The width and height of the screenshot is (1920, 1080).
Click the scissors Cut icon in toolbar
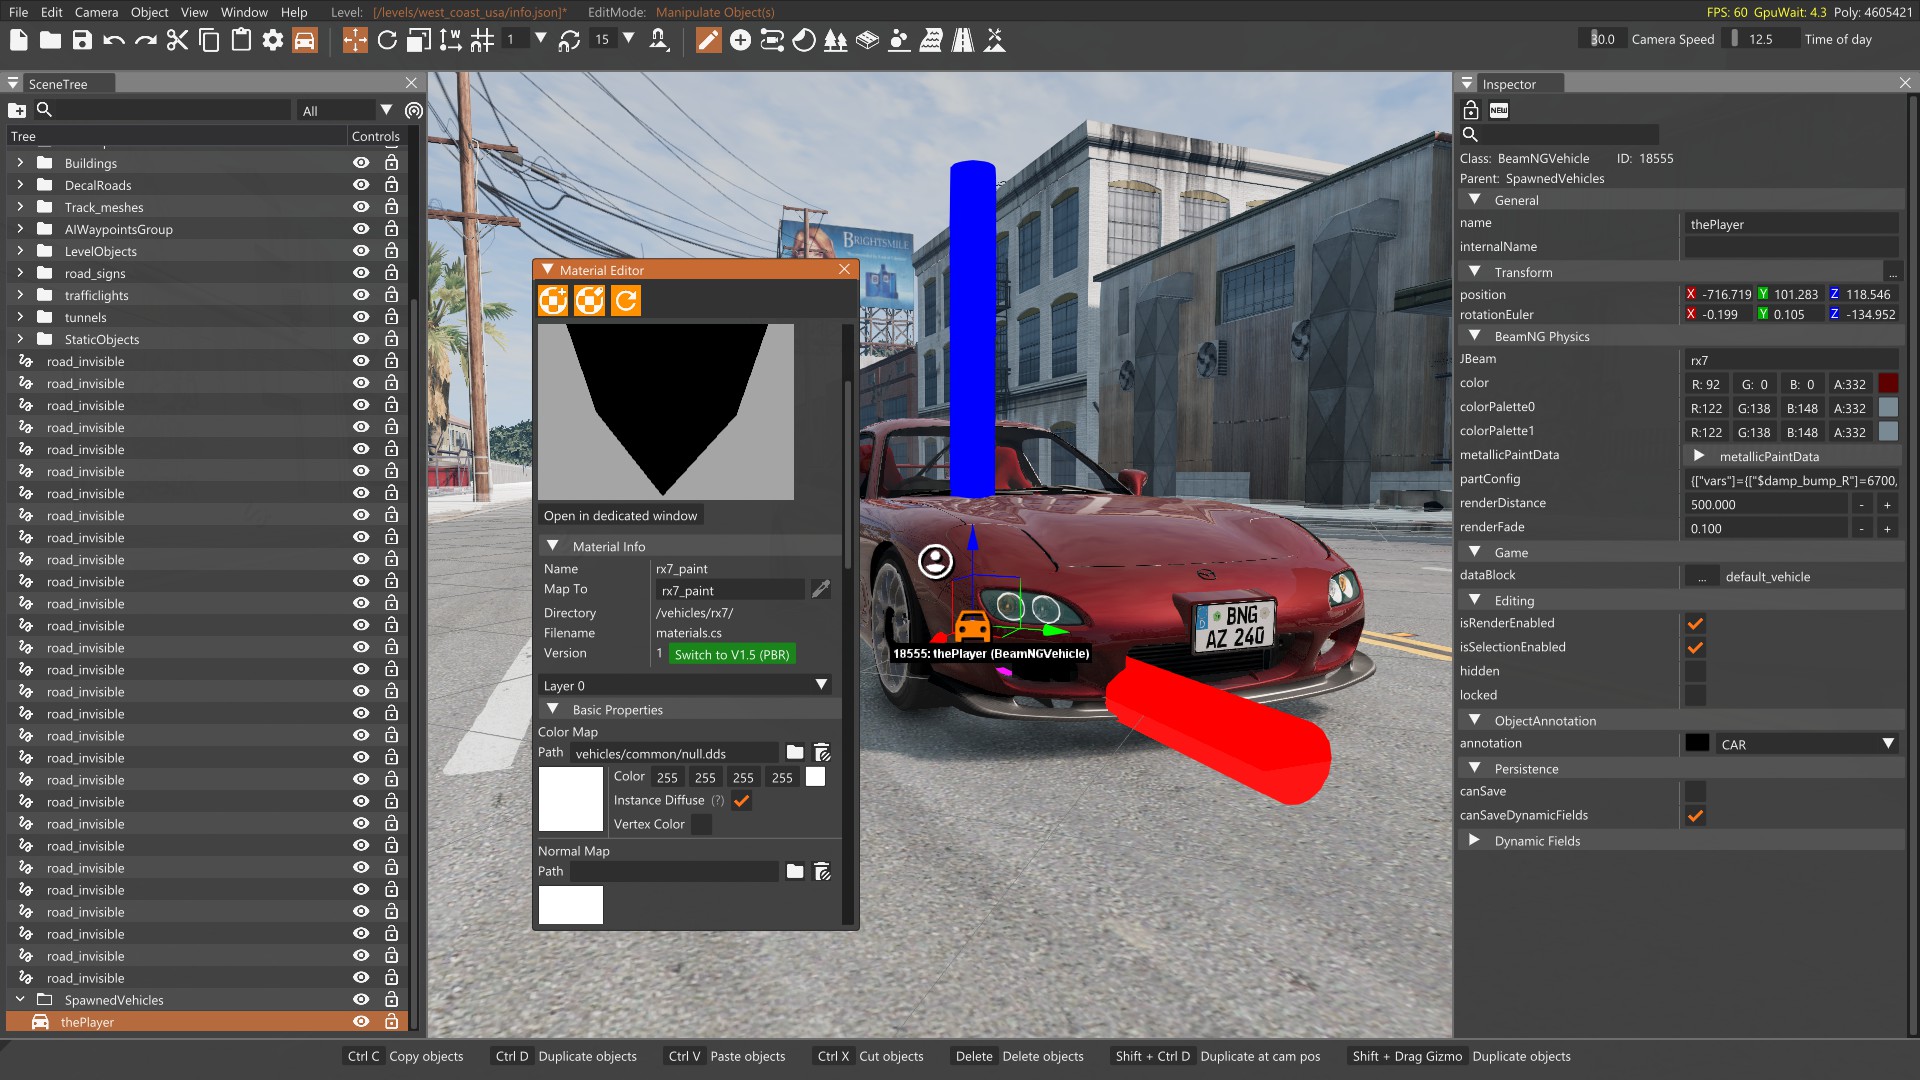[x=177, y=40]
